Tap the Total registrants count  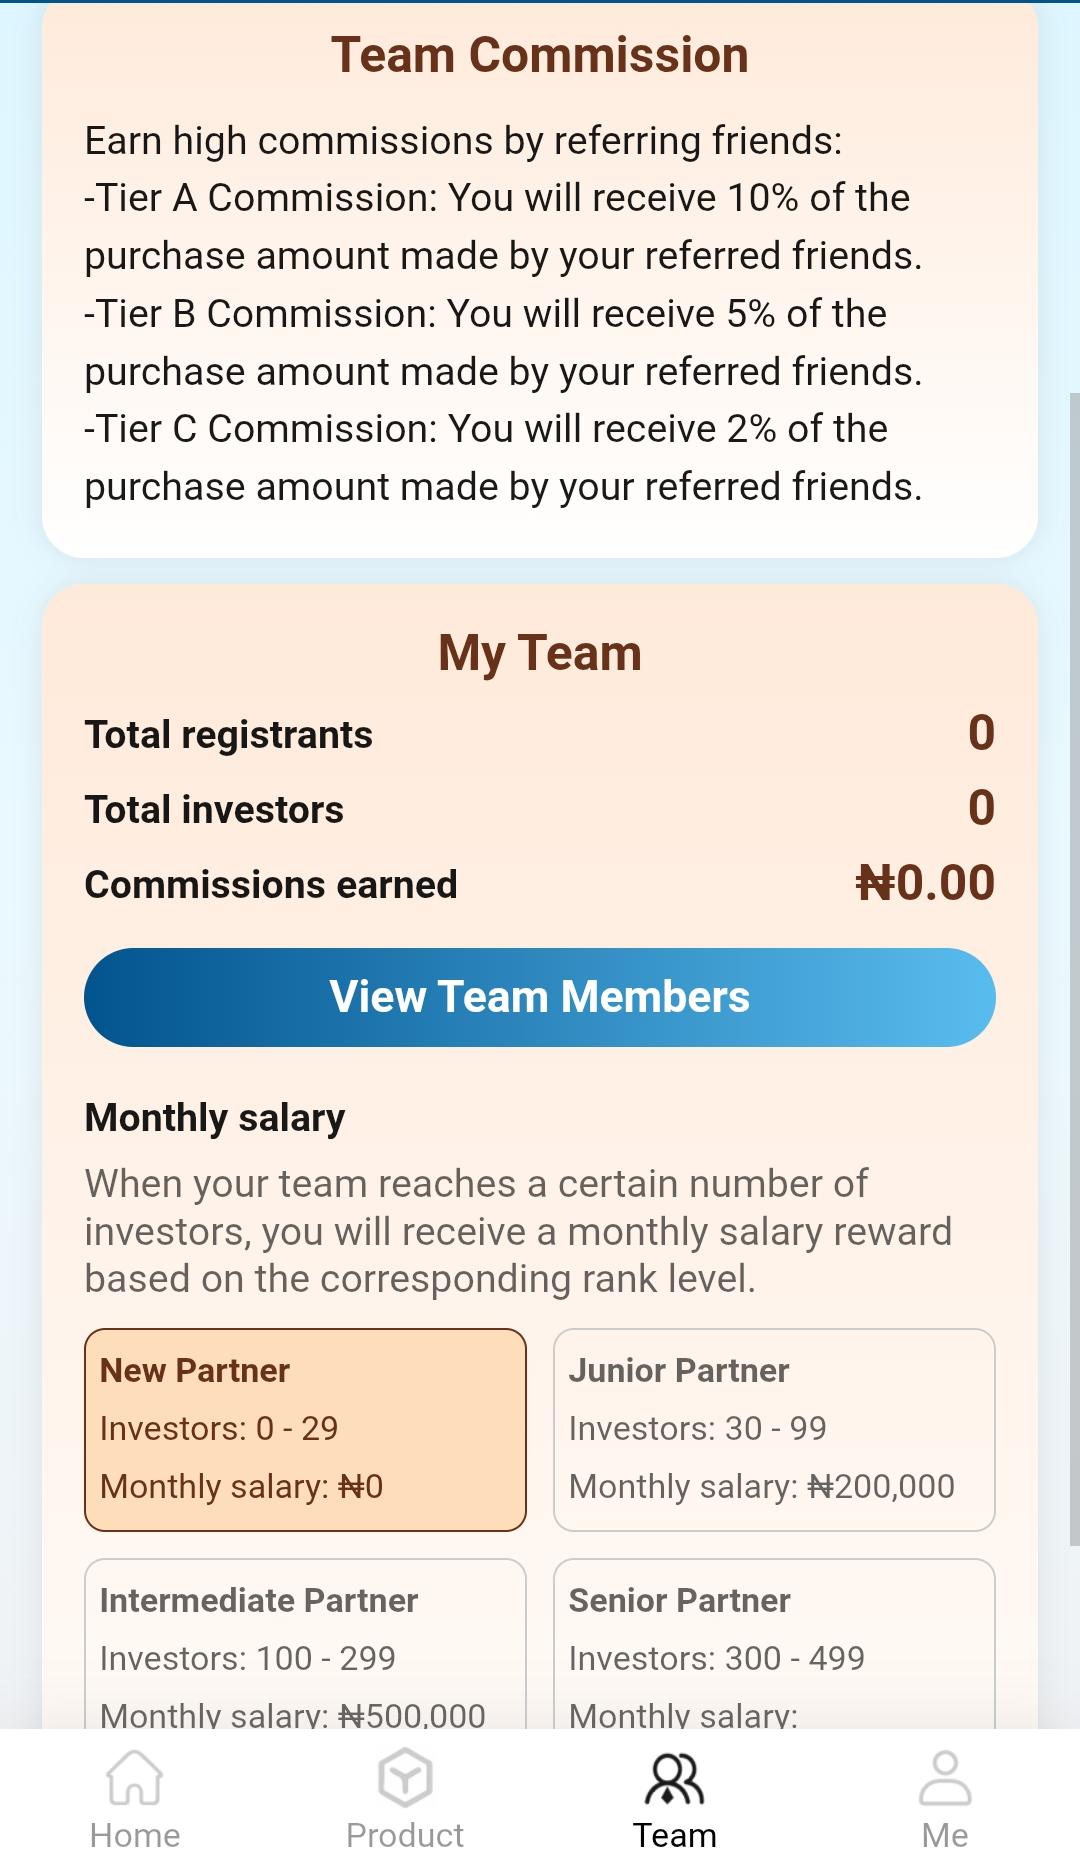coord(981,733)
